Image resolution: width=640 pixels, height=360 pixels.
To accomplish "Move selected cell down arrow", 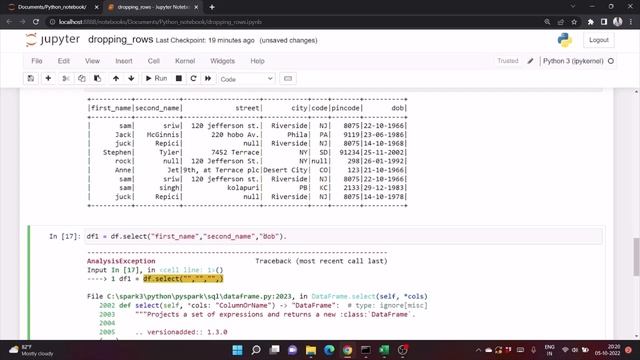I will (131, 78).
